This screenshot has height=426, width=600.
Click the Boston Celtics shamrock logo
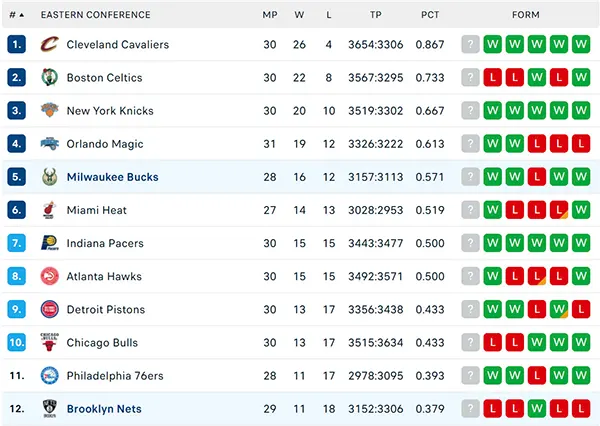(50, 77)
